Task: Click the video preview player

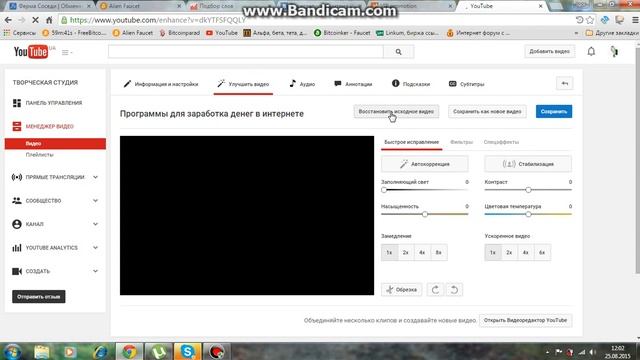Action: [247, 216]
